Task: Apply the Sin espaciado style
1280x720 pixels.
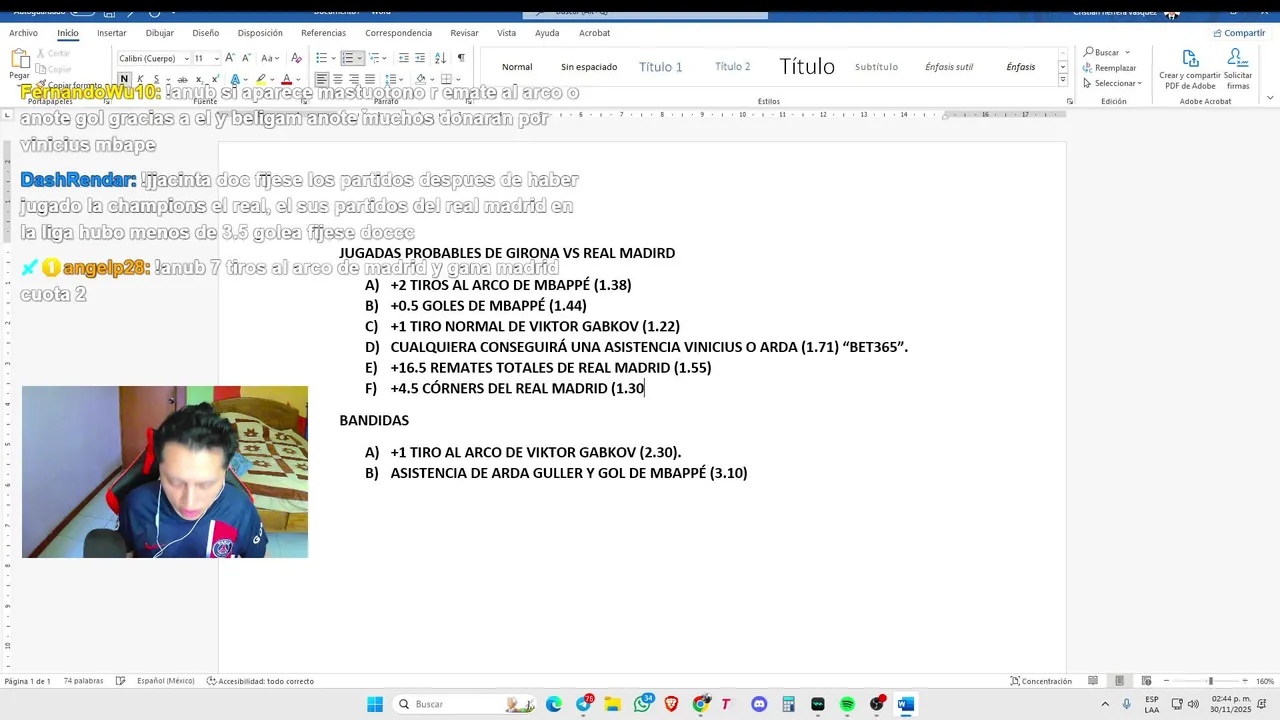Action: click(589, 67)
